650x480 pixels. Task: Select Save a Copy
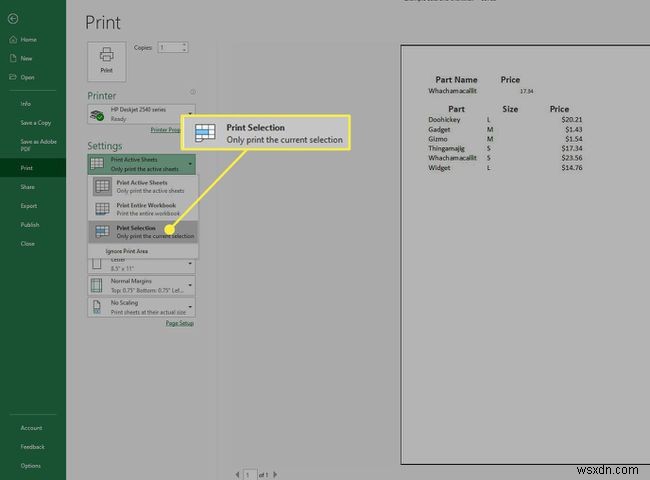pos(36,123)
